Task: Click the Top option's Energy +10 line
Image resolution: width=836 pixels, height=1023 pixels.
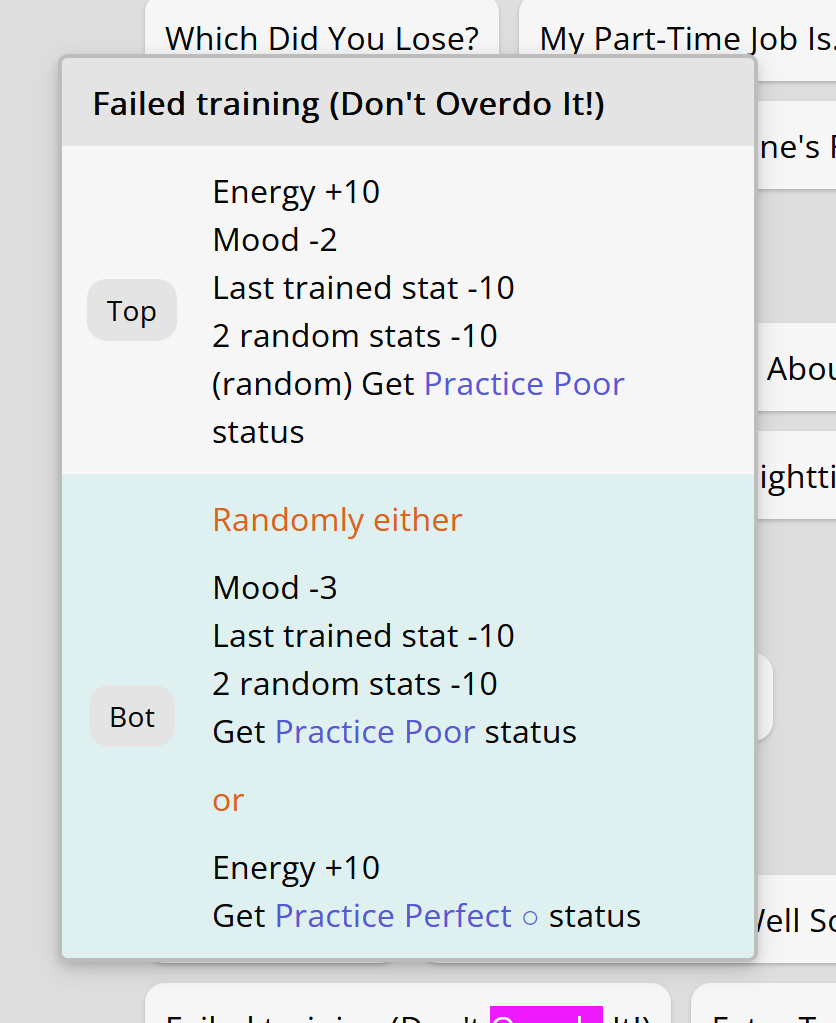Action: [x=296, y=192]
